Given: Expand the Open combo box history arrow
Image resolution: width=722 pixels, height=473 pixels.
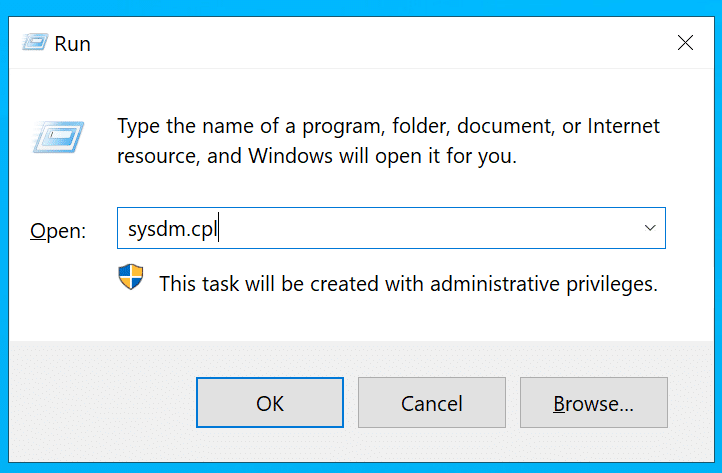Looking at the screenshot, I should pos(649,229).
